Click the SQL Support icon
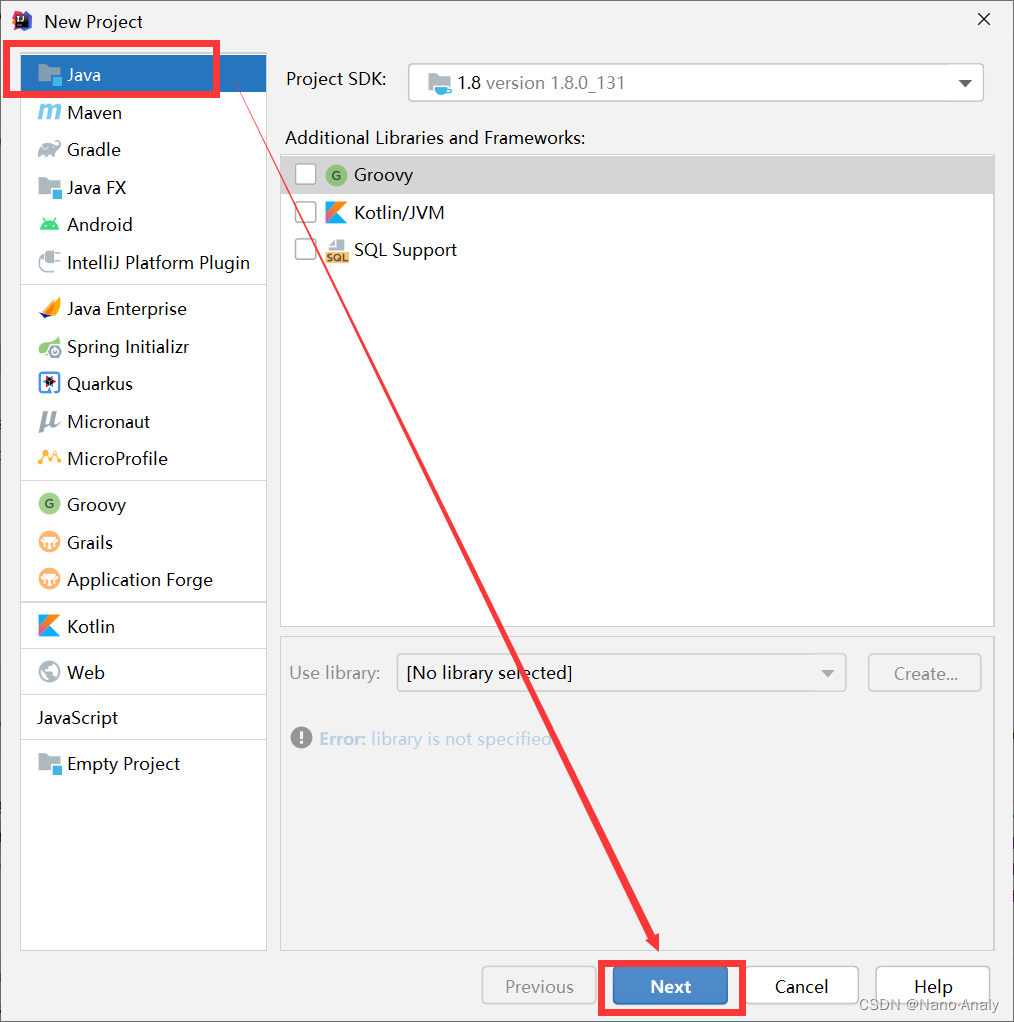 [x=337, y=250]
